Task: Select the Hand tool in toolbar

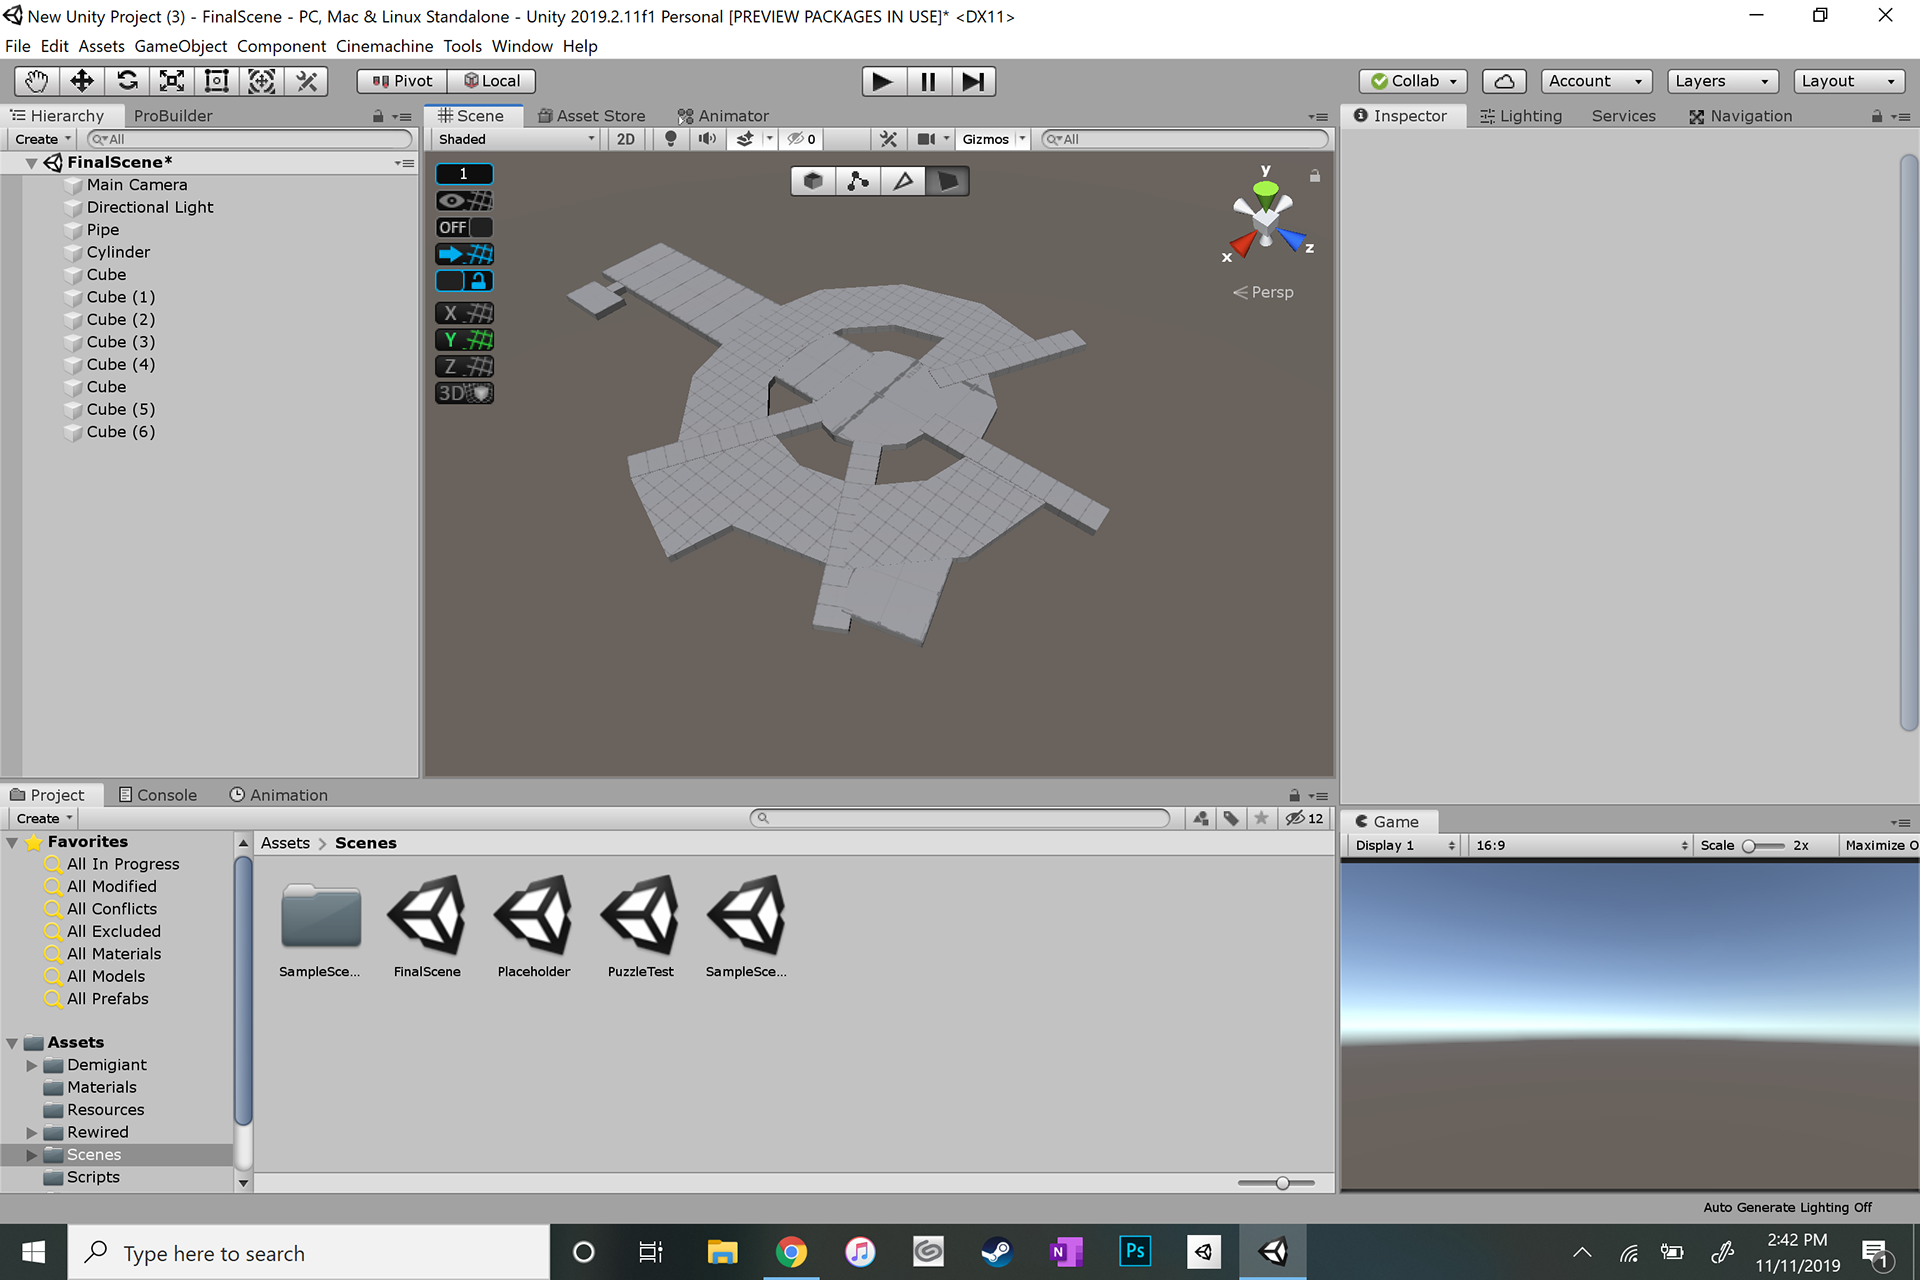Action: click(37, 81)
